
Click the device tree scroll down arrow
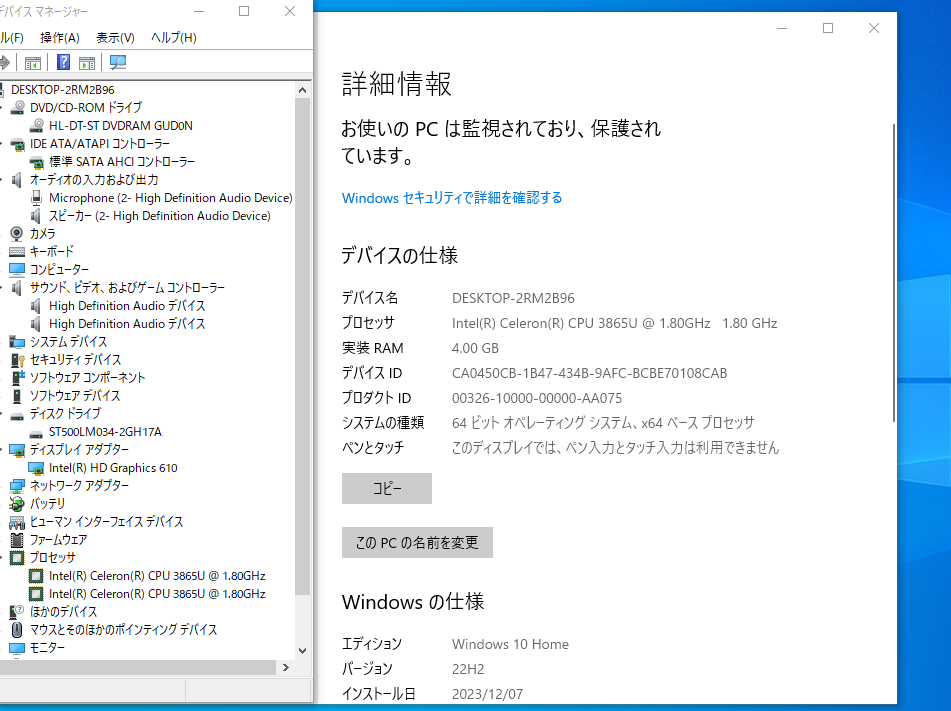coord(303,651)
